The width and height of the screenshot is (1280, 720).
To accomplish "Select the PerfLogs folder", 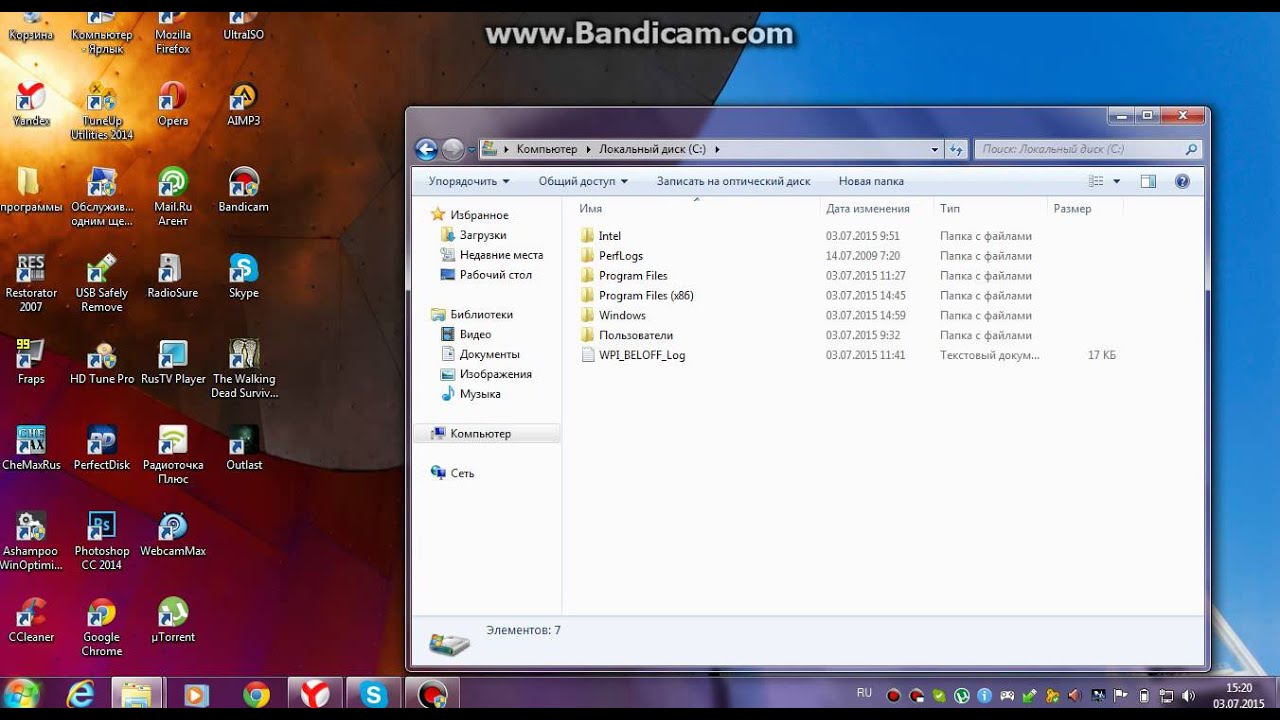I will tap(612, 256).
